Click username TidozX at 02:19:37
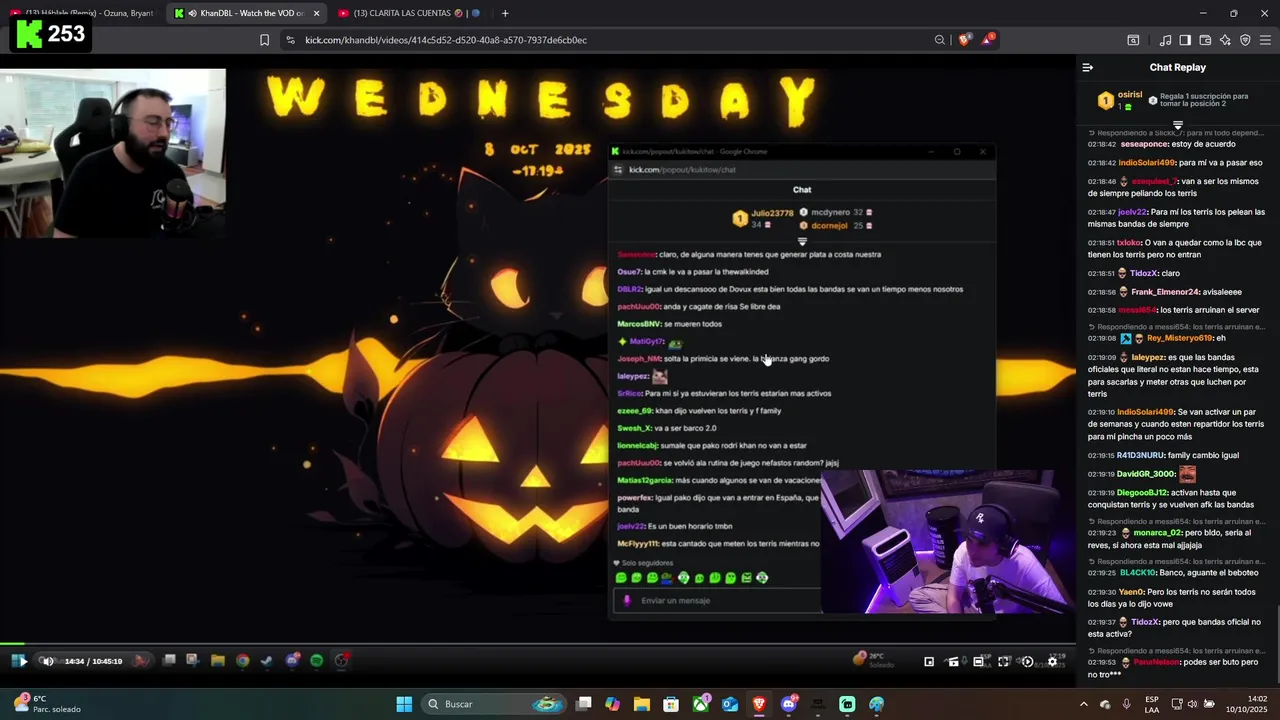Image resolution: width=1280 pixels, height=720 pixels. pos(1145,622)
